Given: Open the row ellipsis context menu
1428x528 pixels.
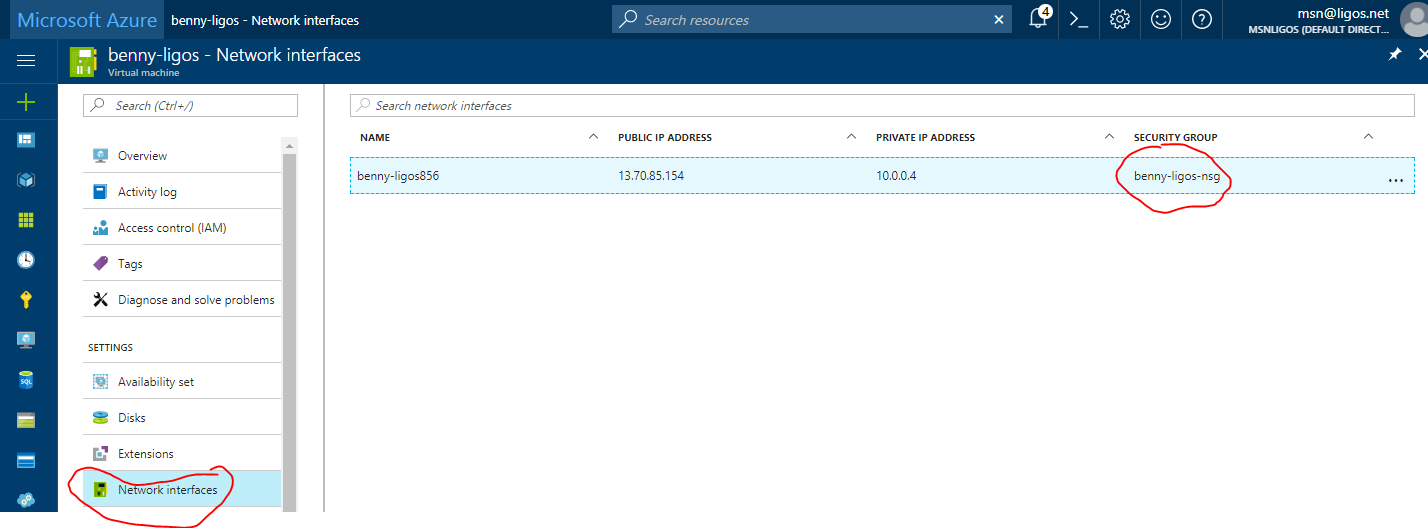Looking at the screenshot, I should (1396, 179).
